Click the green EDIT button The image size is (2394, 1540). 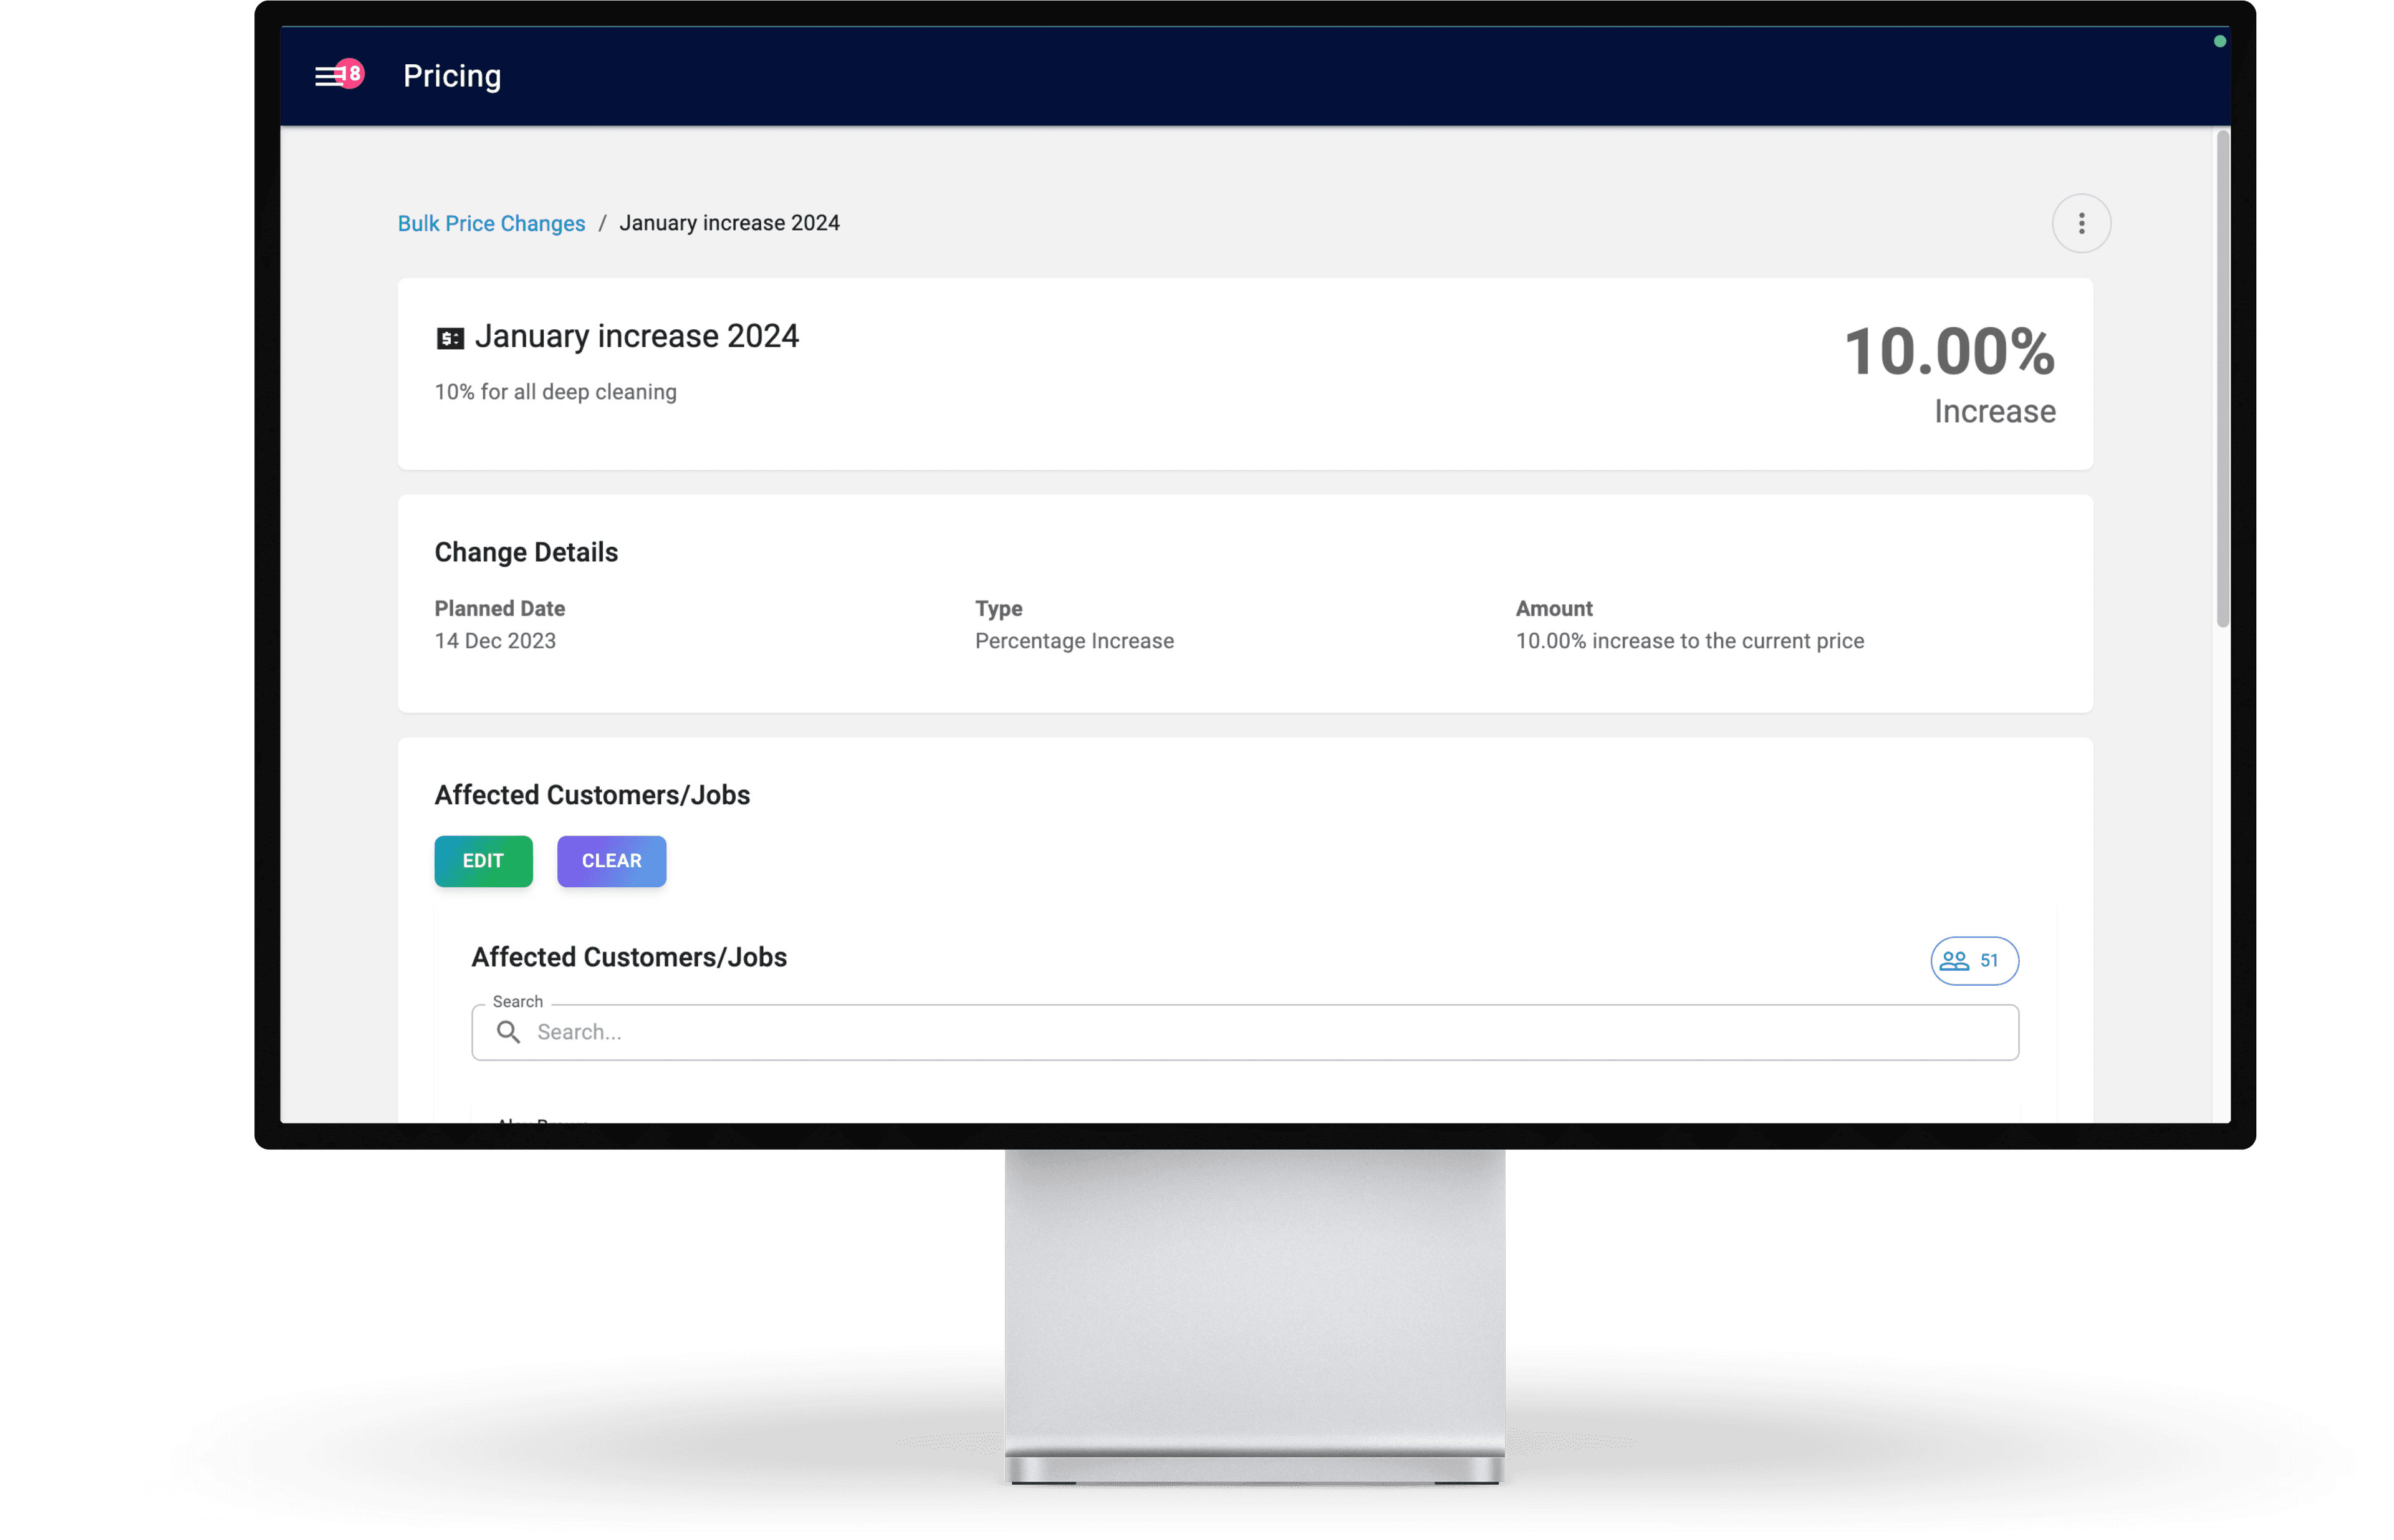(483, 860)
